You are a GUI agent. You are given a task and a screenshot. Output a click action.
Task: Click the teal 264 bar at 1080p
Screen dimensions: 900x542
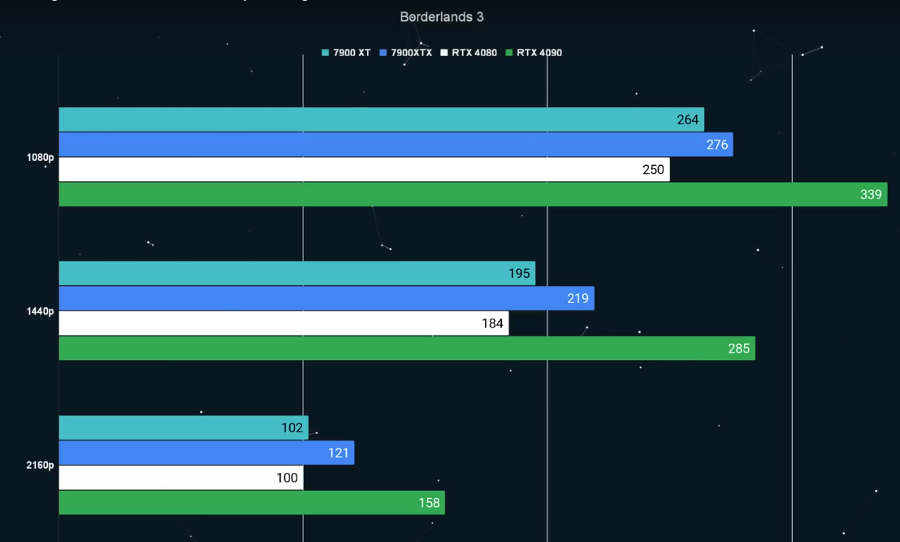click(x=382, y=119)
